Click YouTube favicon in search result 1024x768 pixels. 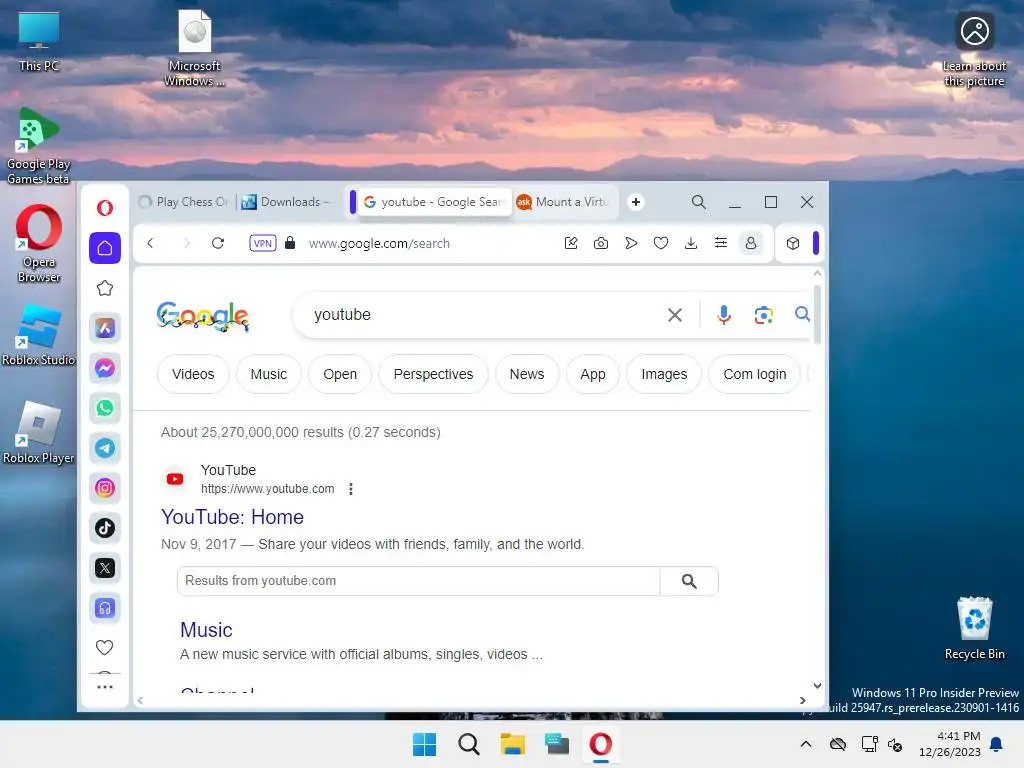point(174,479)
